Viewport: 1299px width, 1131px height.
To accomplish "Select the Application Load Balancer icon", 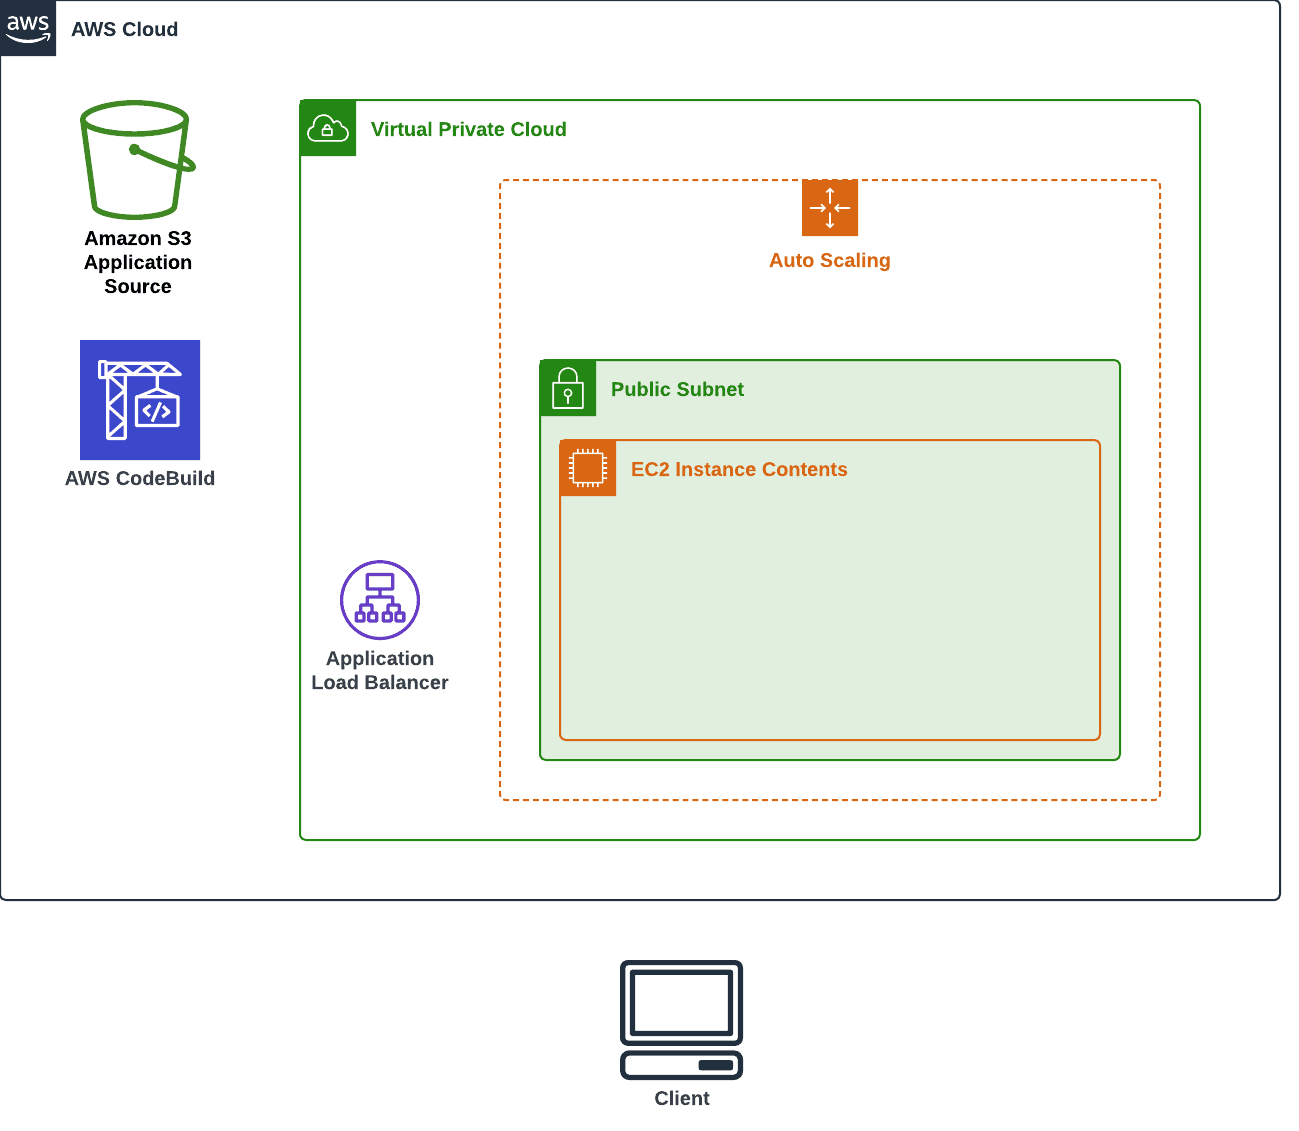I will pos(380,600).
